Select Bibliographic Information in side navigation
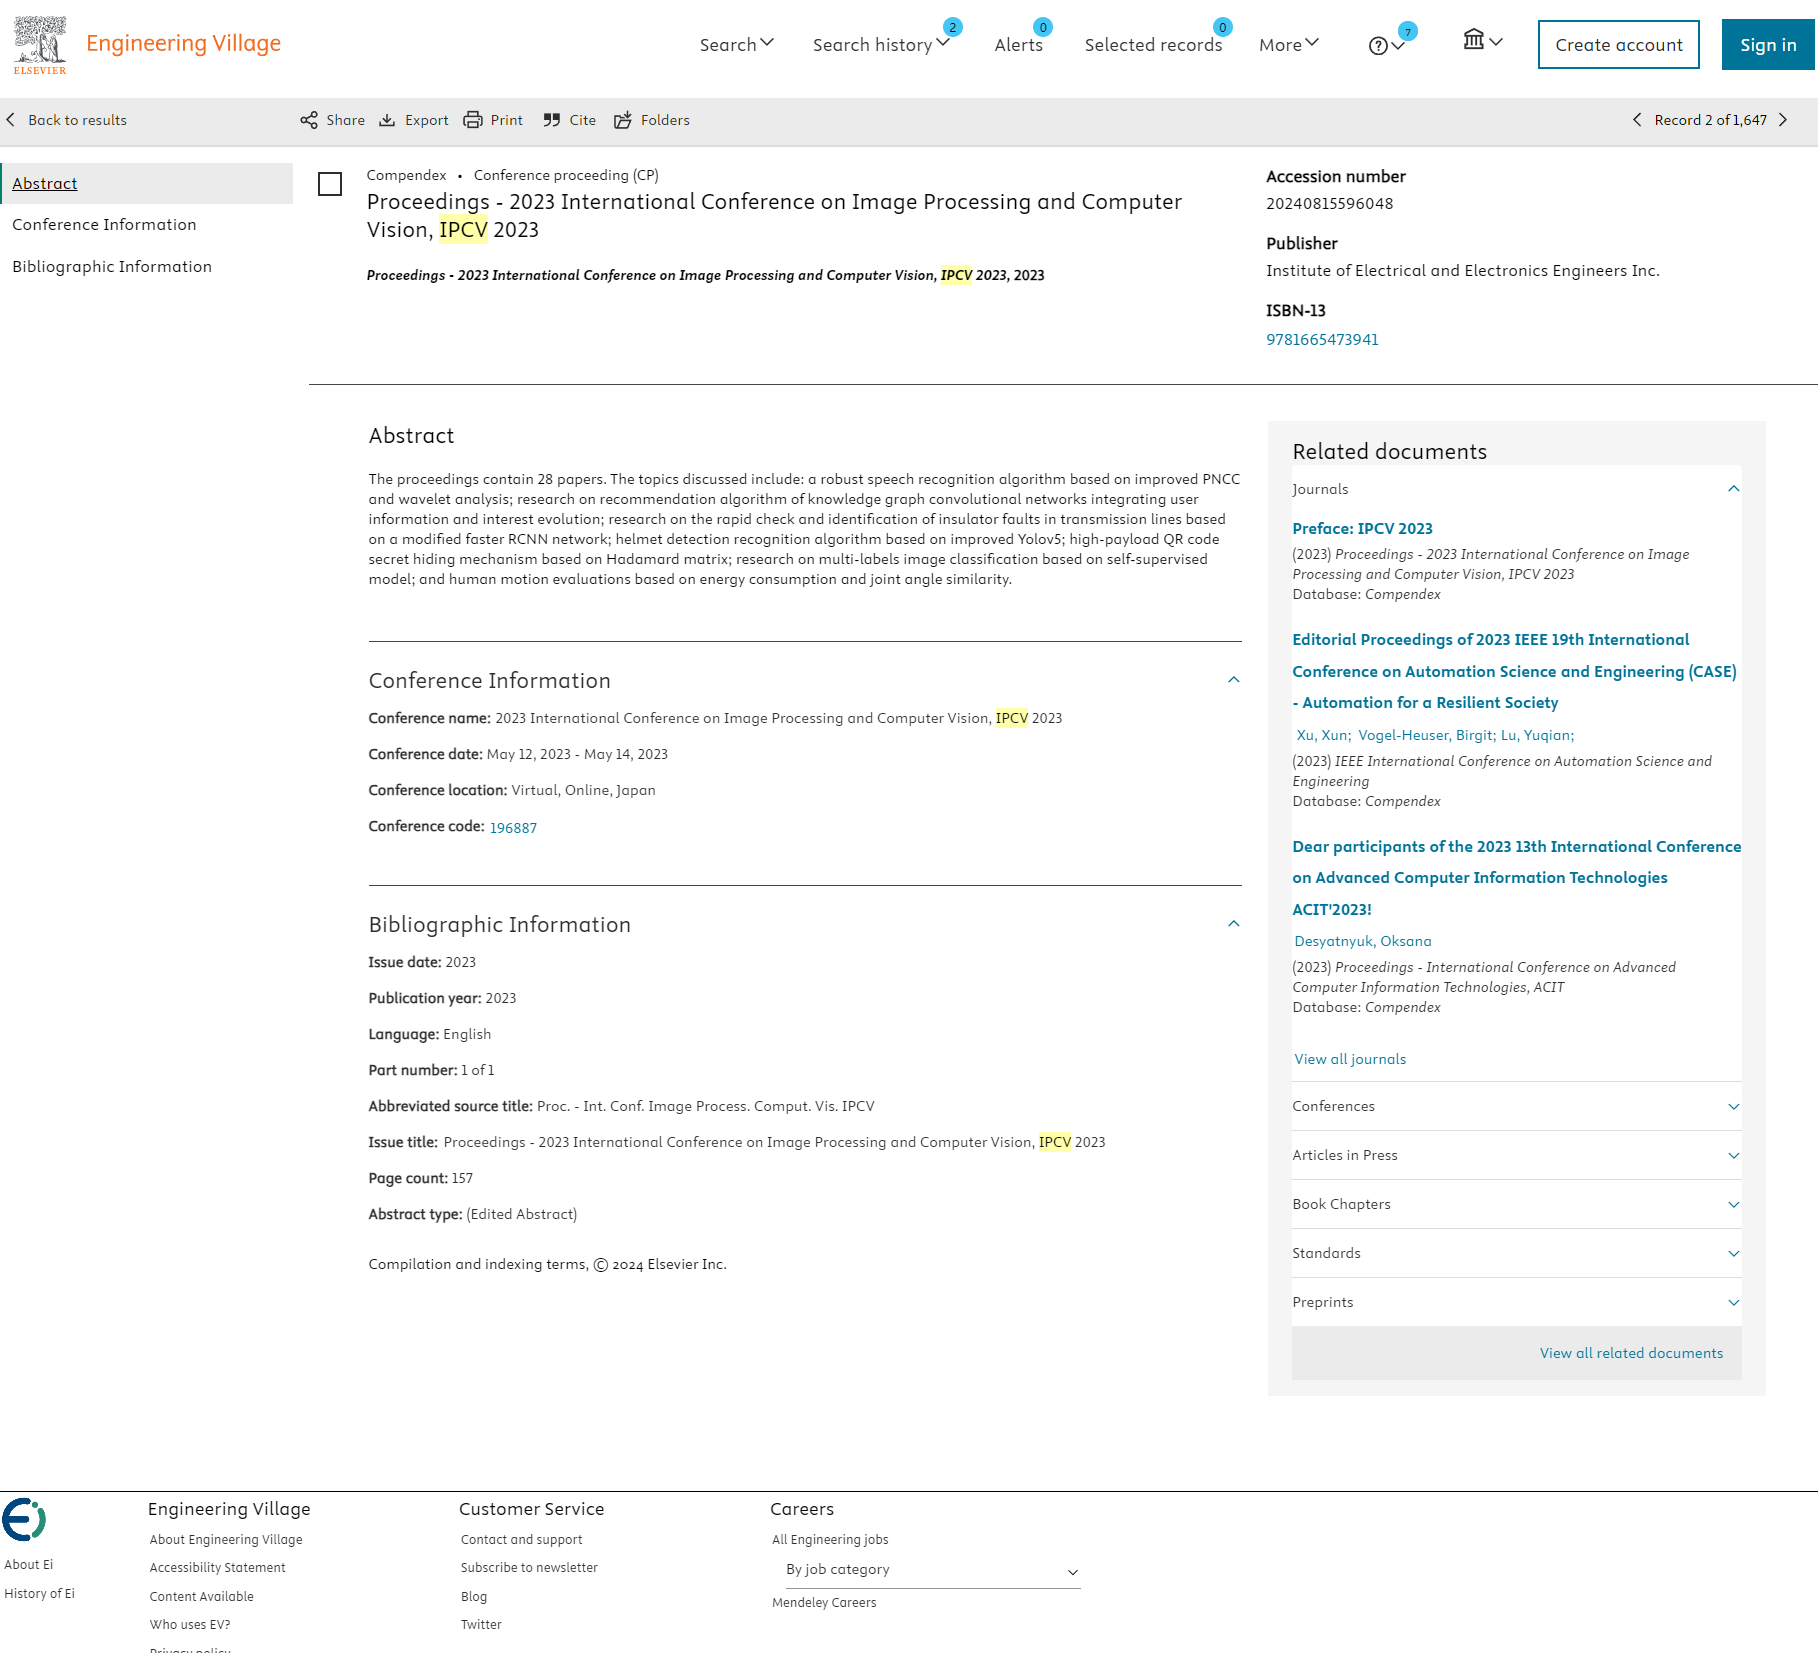 point(112,266)
